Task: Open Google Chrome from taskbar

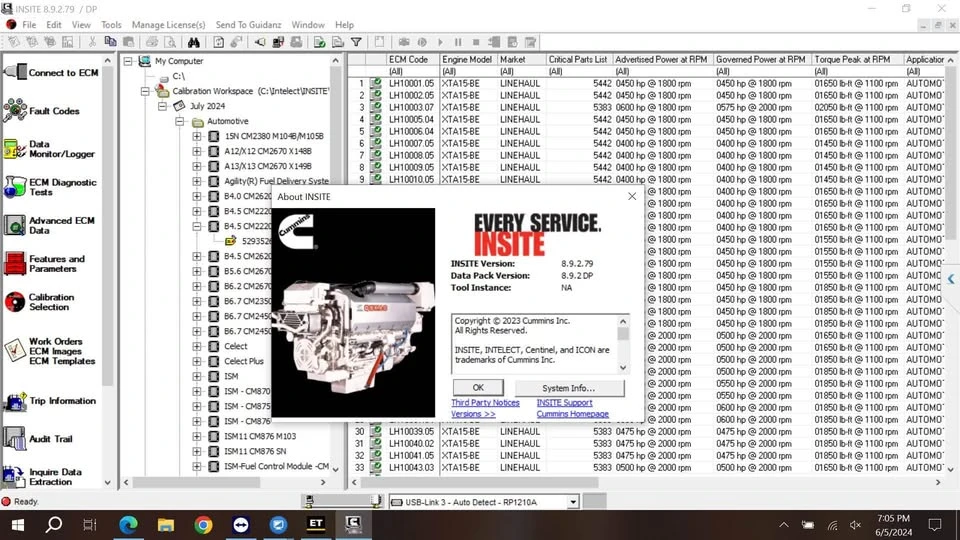Action: pyautogui.click(x=203, y=525)
